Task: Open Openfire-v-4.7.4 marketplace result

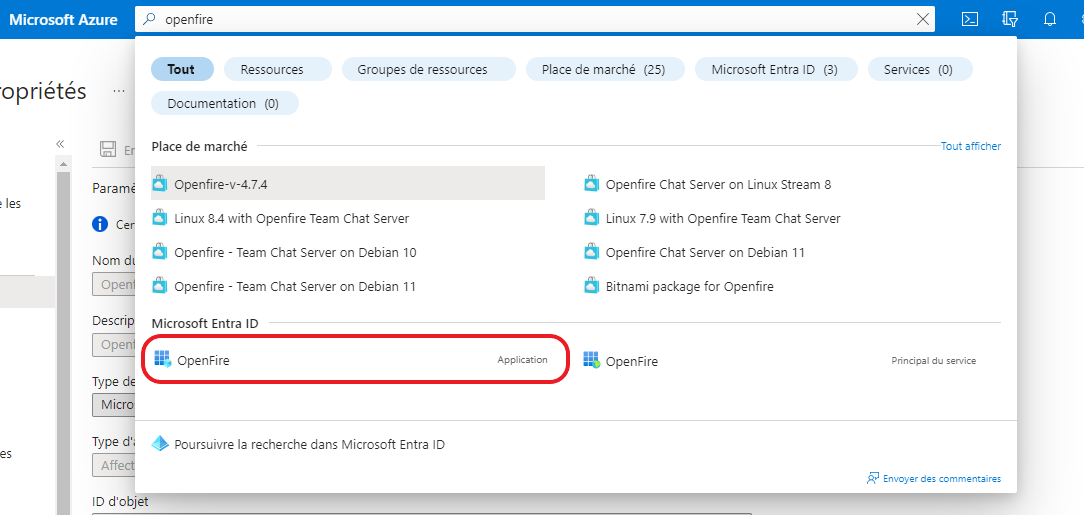Action: click(x=348, y=184)
